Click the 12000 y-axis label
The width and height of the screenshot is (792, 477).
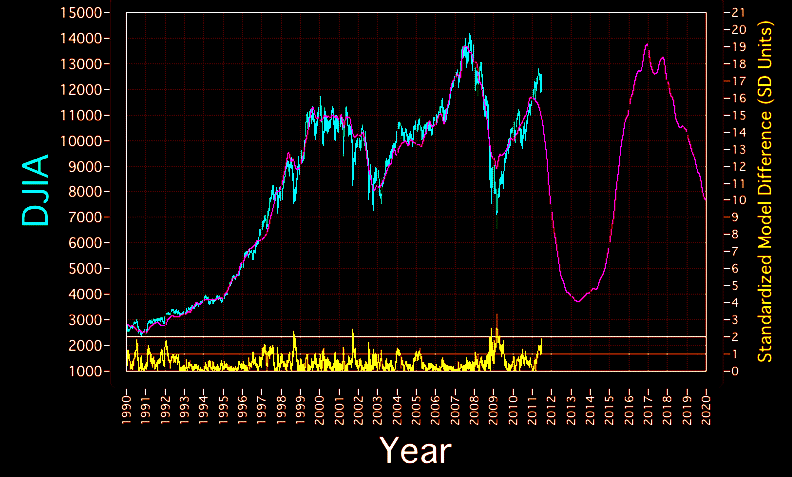pos(81,90)
